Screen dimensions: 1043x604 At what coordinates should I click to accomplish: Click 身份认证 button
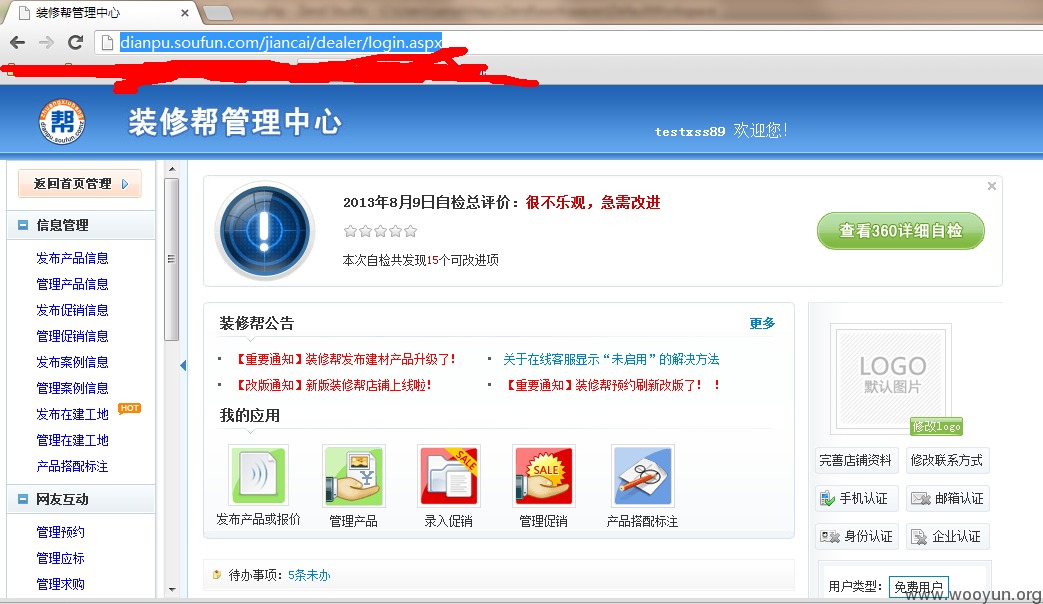(856, 536)
